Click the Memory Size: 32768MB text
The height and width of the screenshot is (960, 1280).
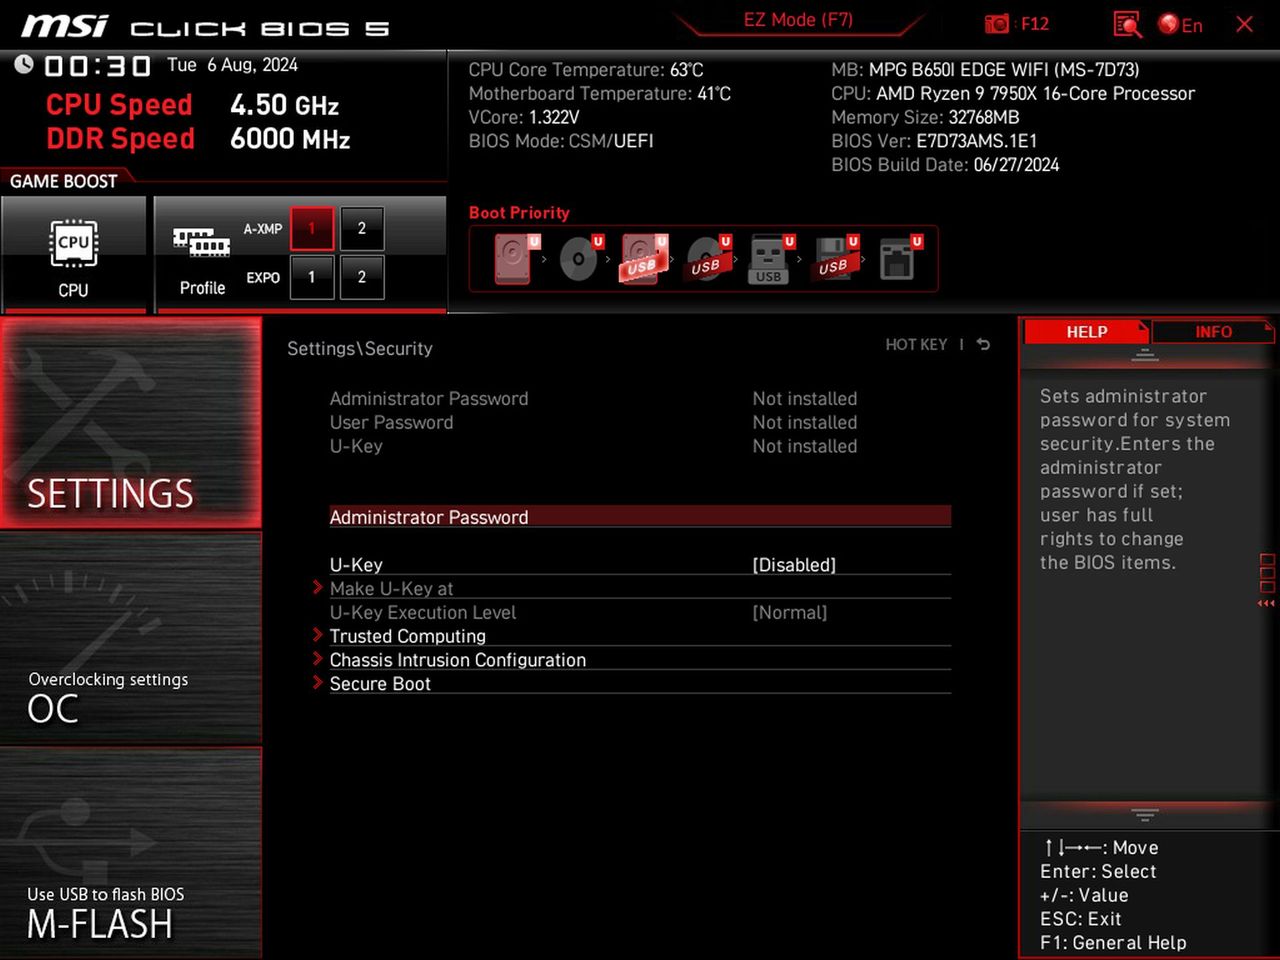925,117
